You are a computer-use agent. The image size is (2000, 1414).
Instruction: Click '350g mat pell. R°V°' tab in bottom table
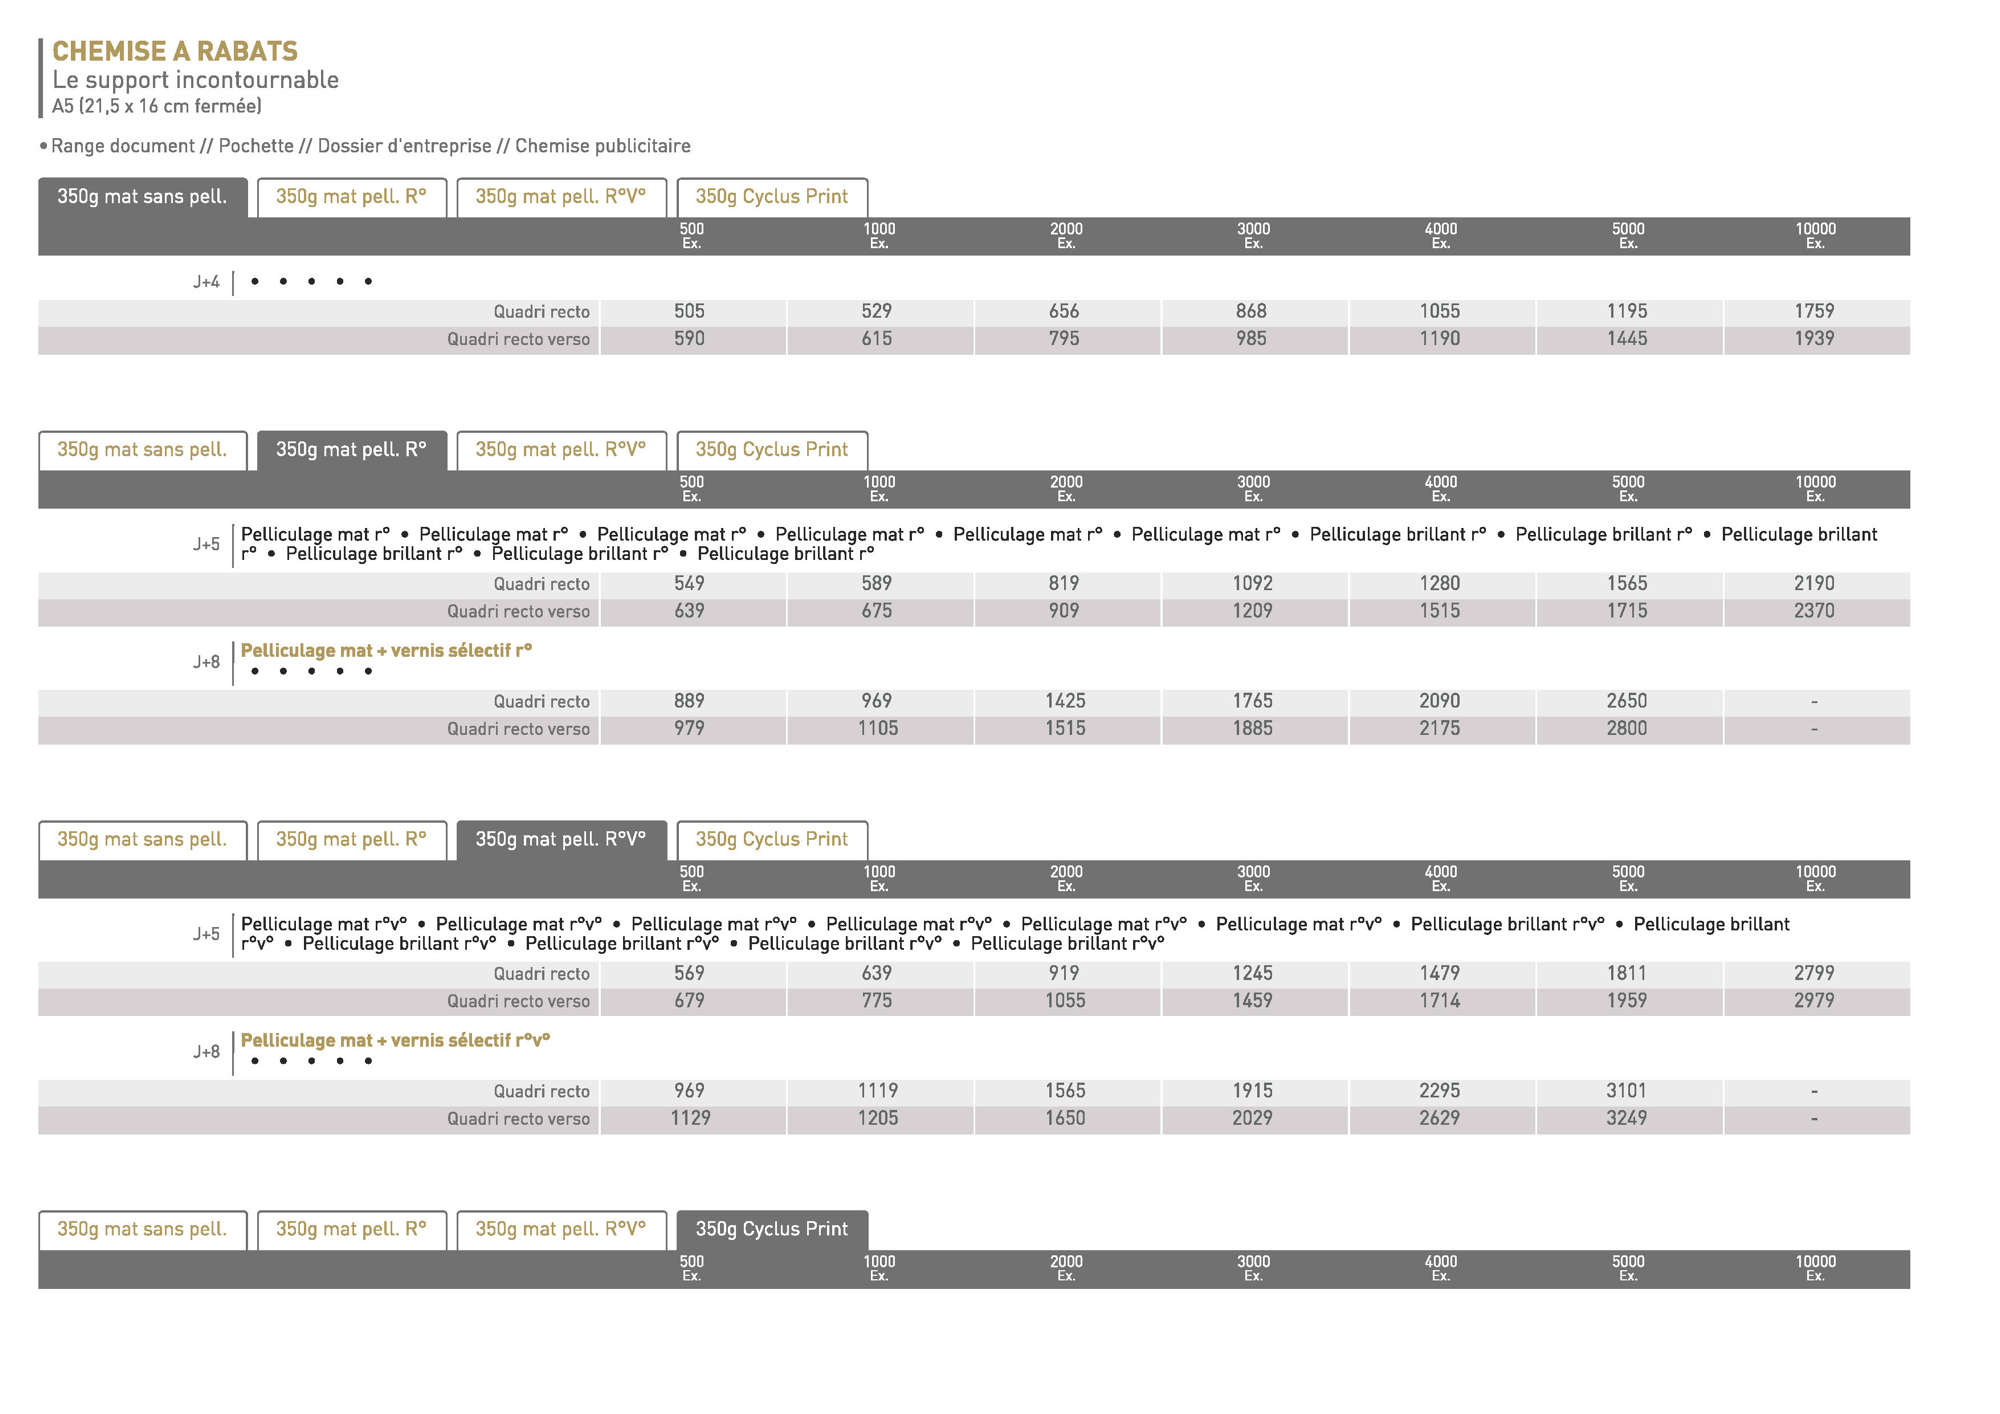point(560,1229)
